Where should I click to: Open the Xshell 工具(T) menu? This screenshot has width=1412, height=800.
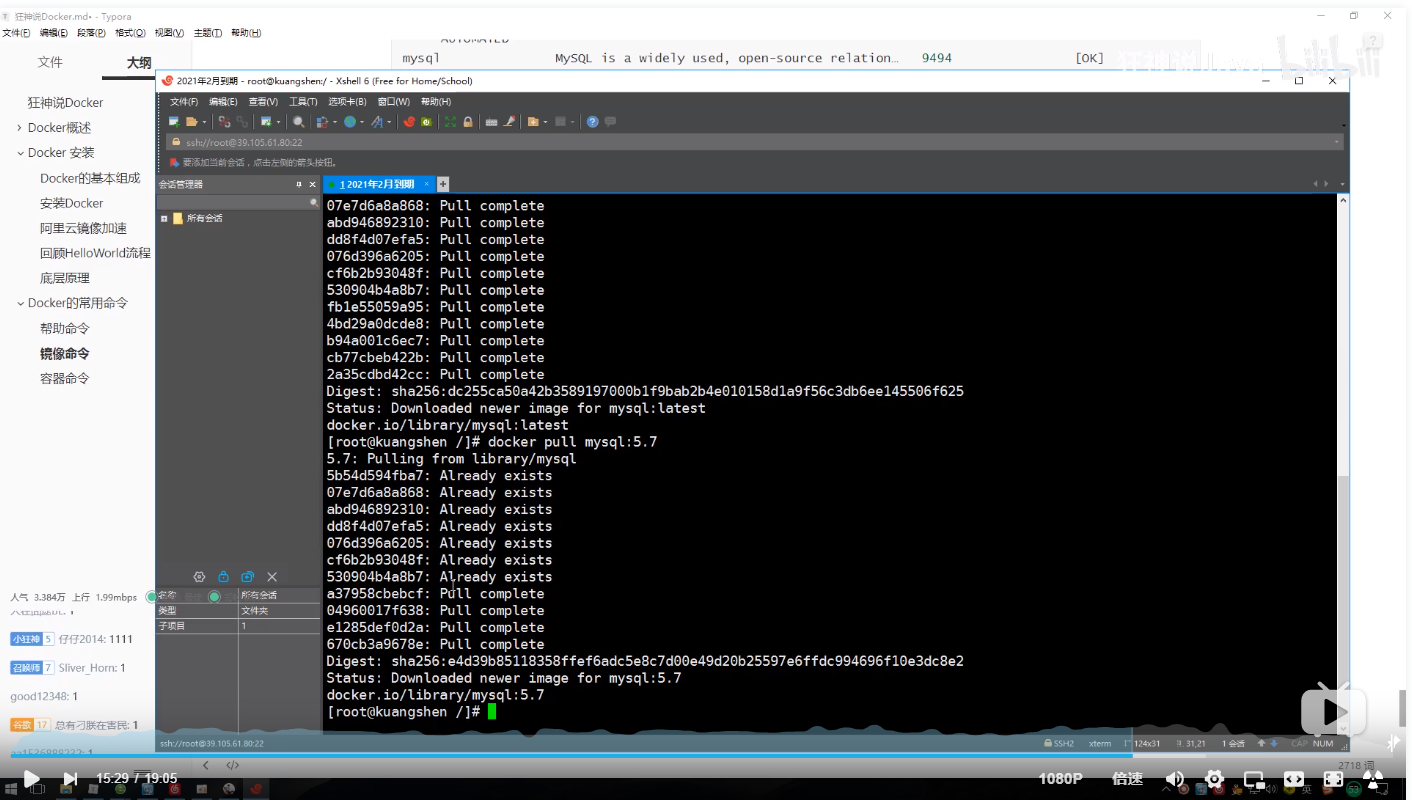tap(303, 101)
